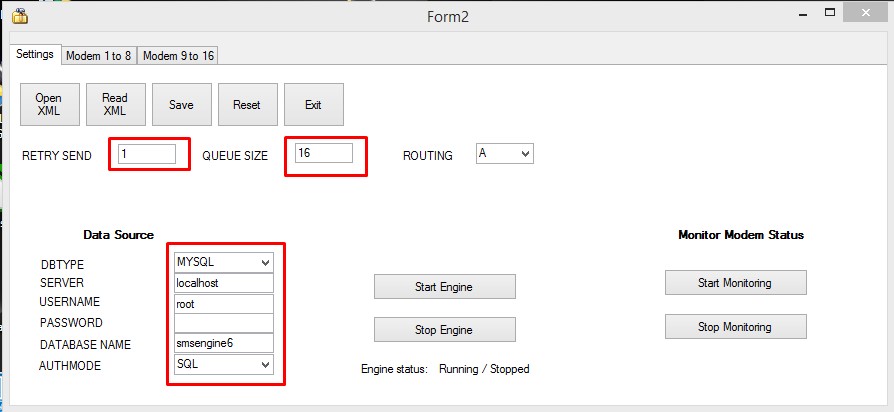Click the DATABASE NAME field
This screenshot has width=894, height=412.
coord(224,343)
